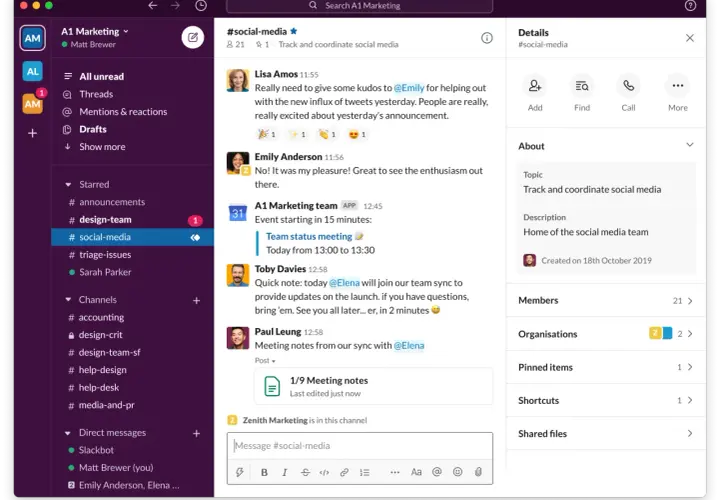Open the history clock icon
Viewport: 720px width, 500px height.
pyautogui.click(x=201, y=6)
